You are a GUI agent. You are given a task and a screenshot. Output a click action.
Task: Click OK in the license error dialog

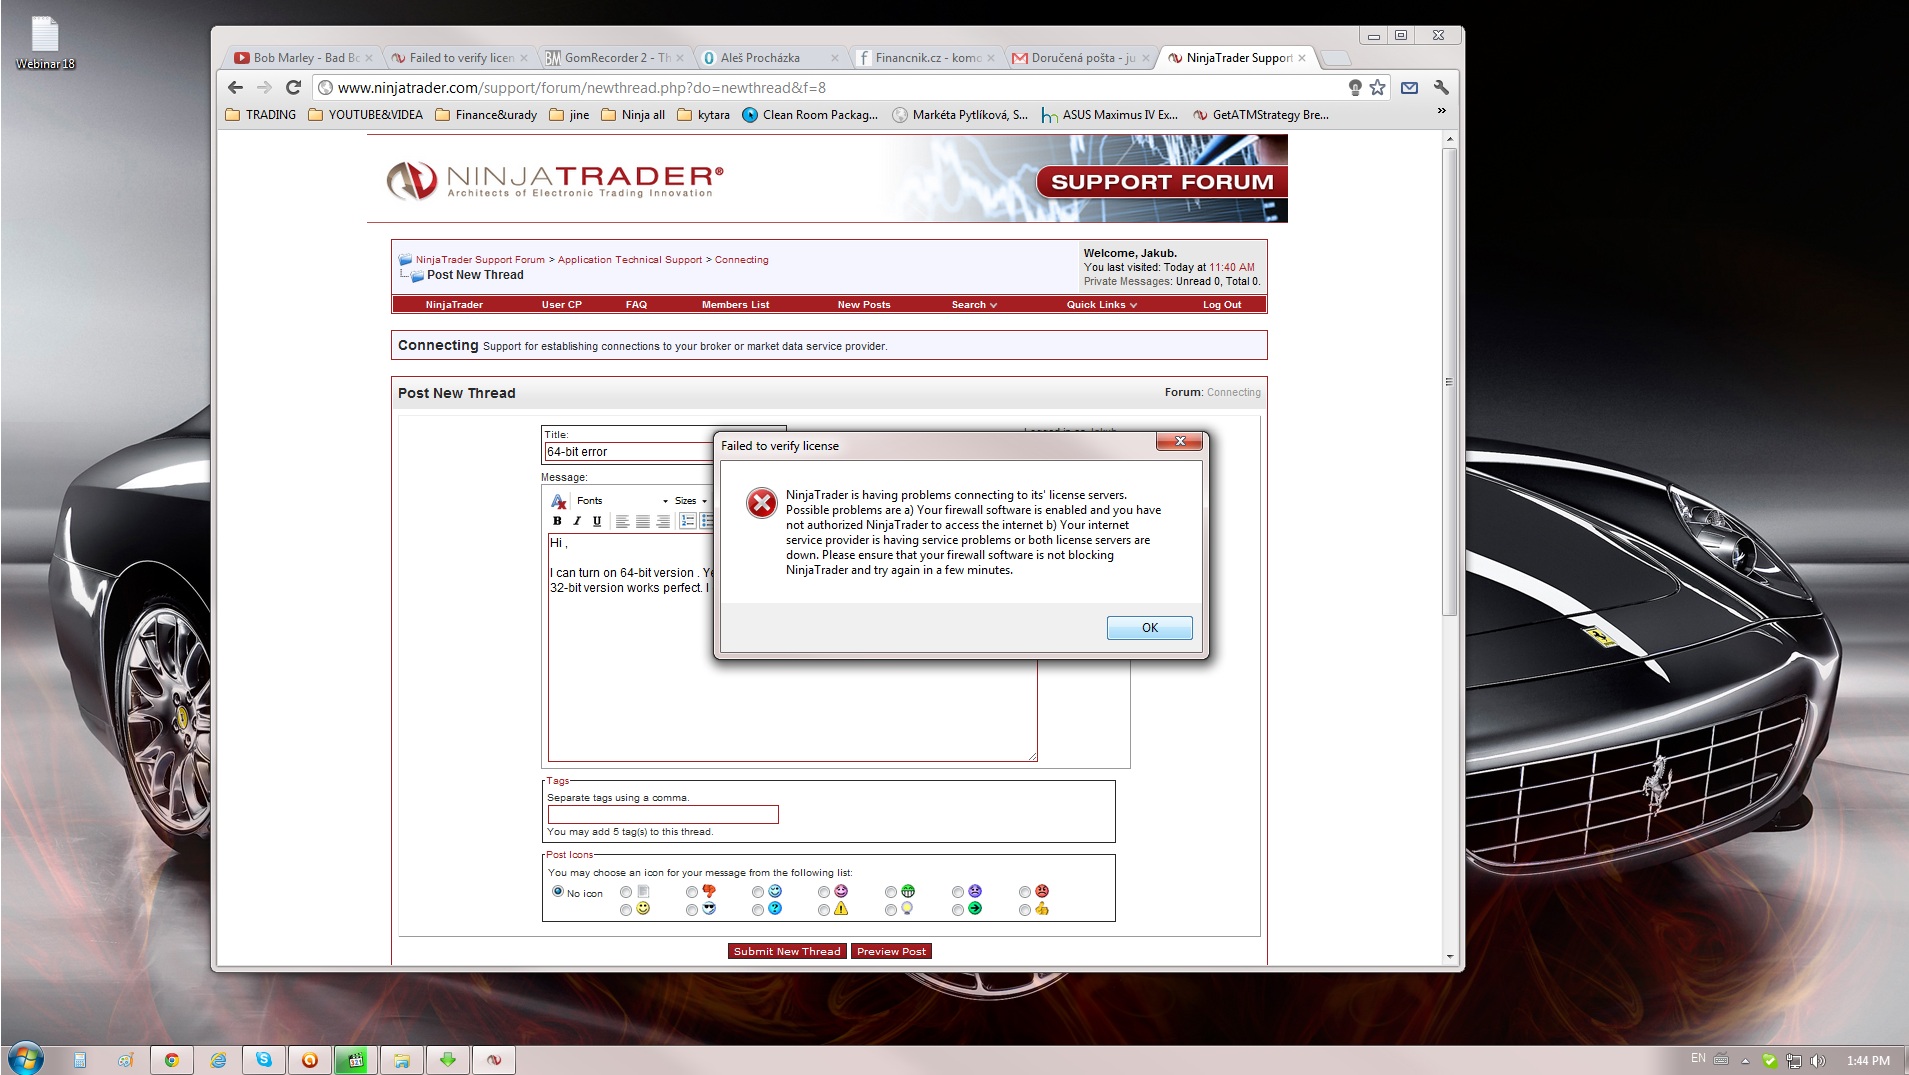point(1149,628)
